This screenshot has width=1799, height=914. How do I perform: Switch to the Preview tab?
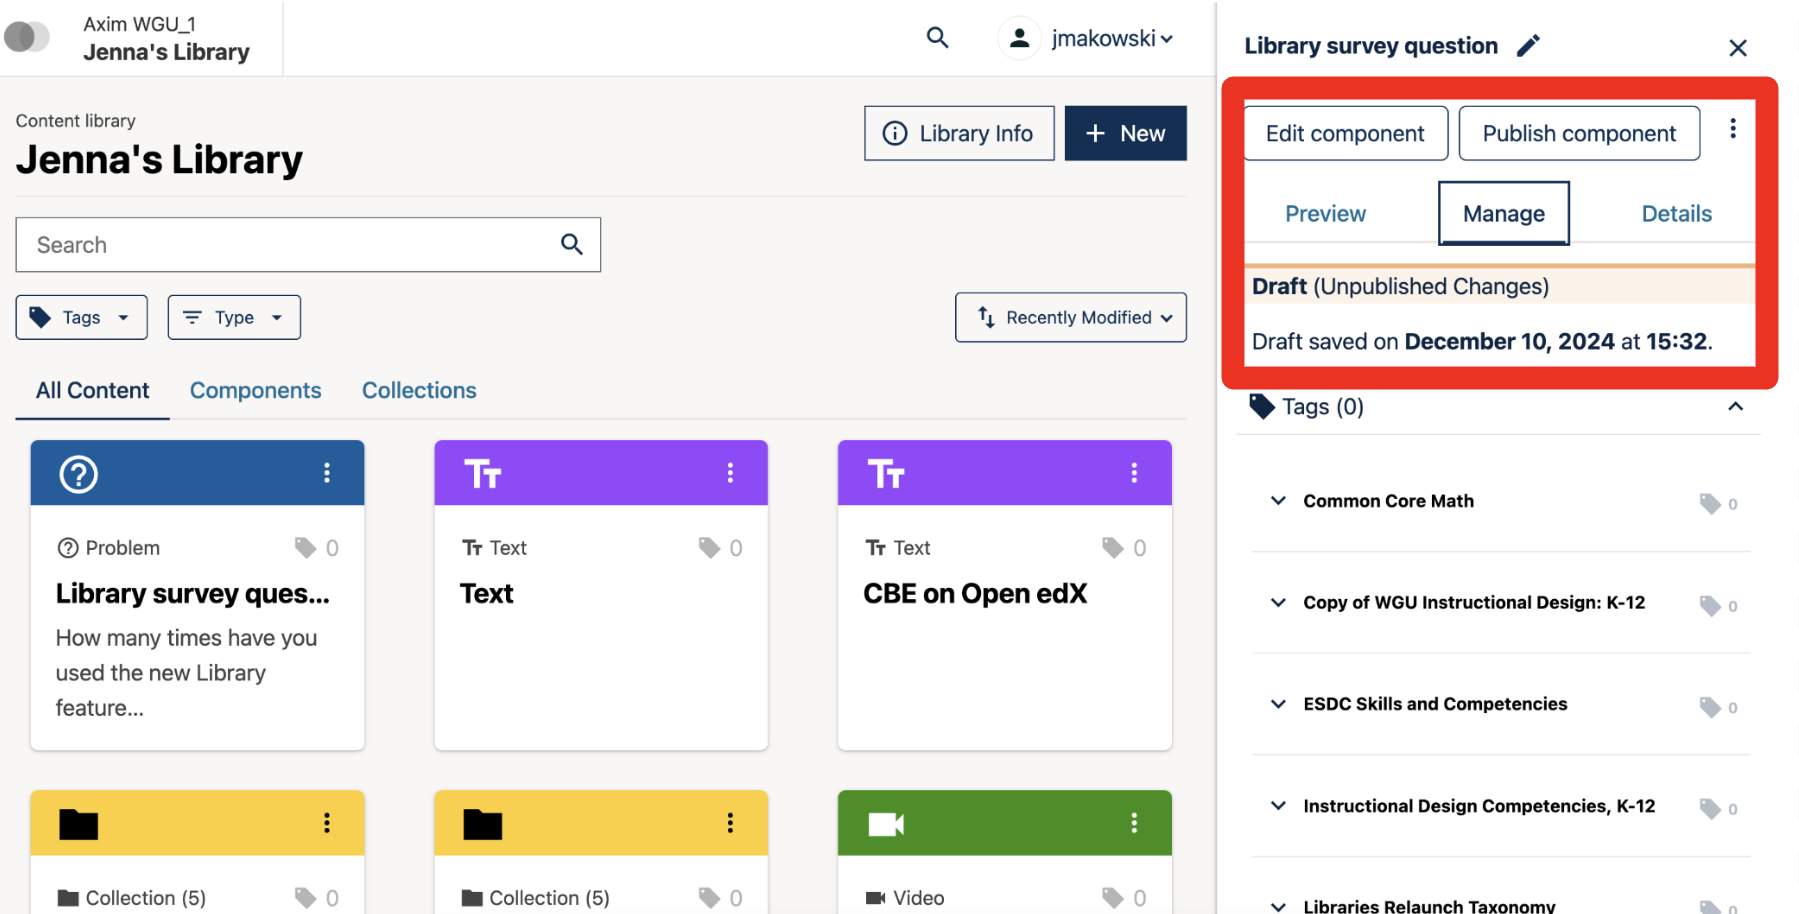click(x=1325, y=213)
